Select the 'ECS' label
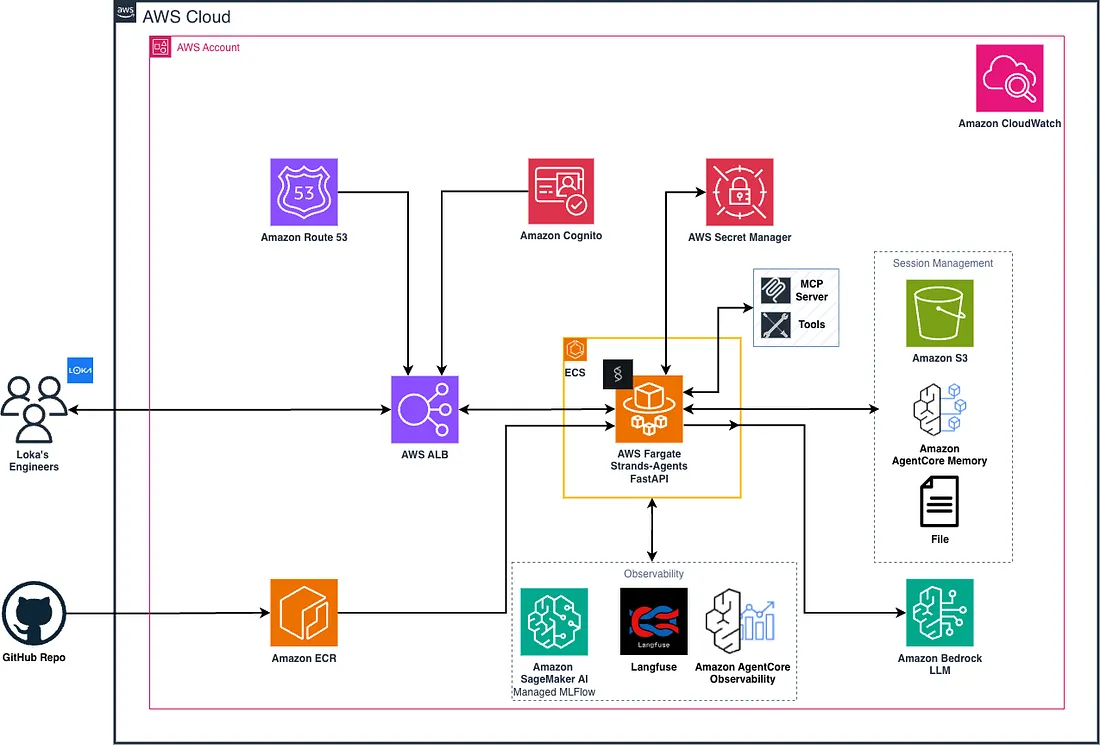1100x745 pixels. tap(575, 372)
